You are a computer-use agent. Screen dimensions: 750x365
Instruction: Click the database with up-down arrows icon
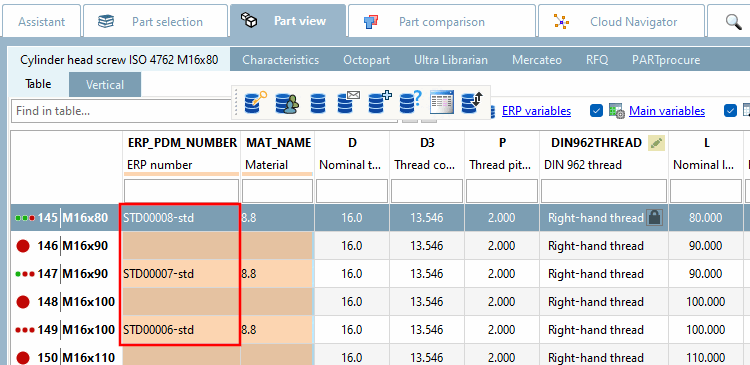pyautogui.click(x=472, y=103)
